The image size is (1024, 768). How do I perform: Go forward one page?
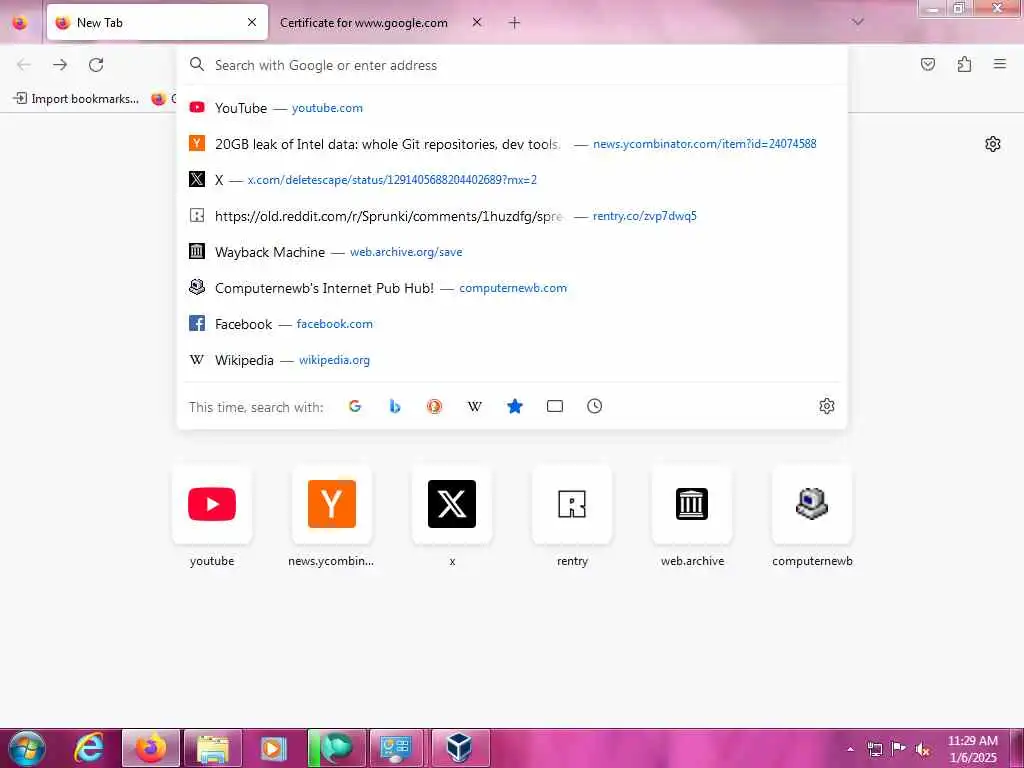[60, 65]
